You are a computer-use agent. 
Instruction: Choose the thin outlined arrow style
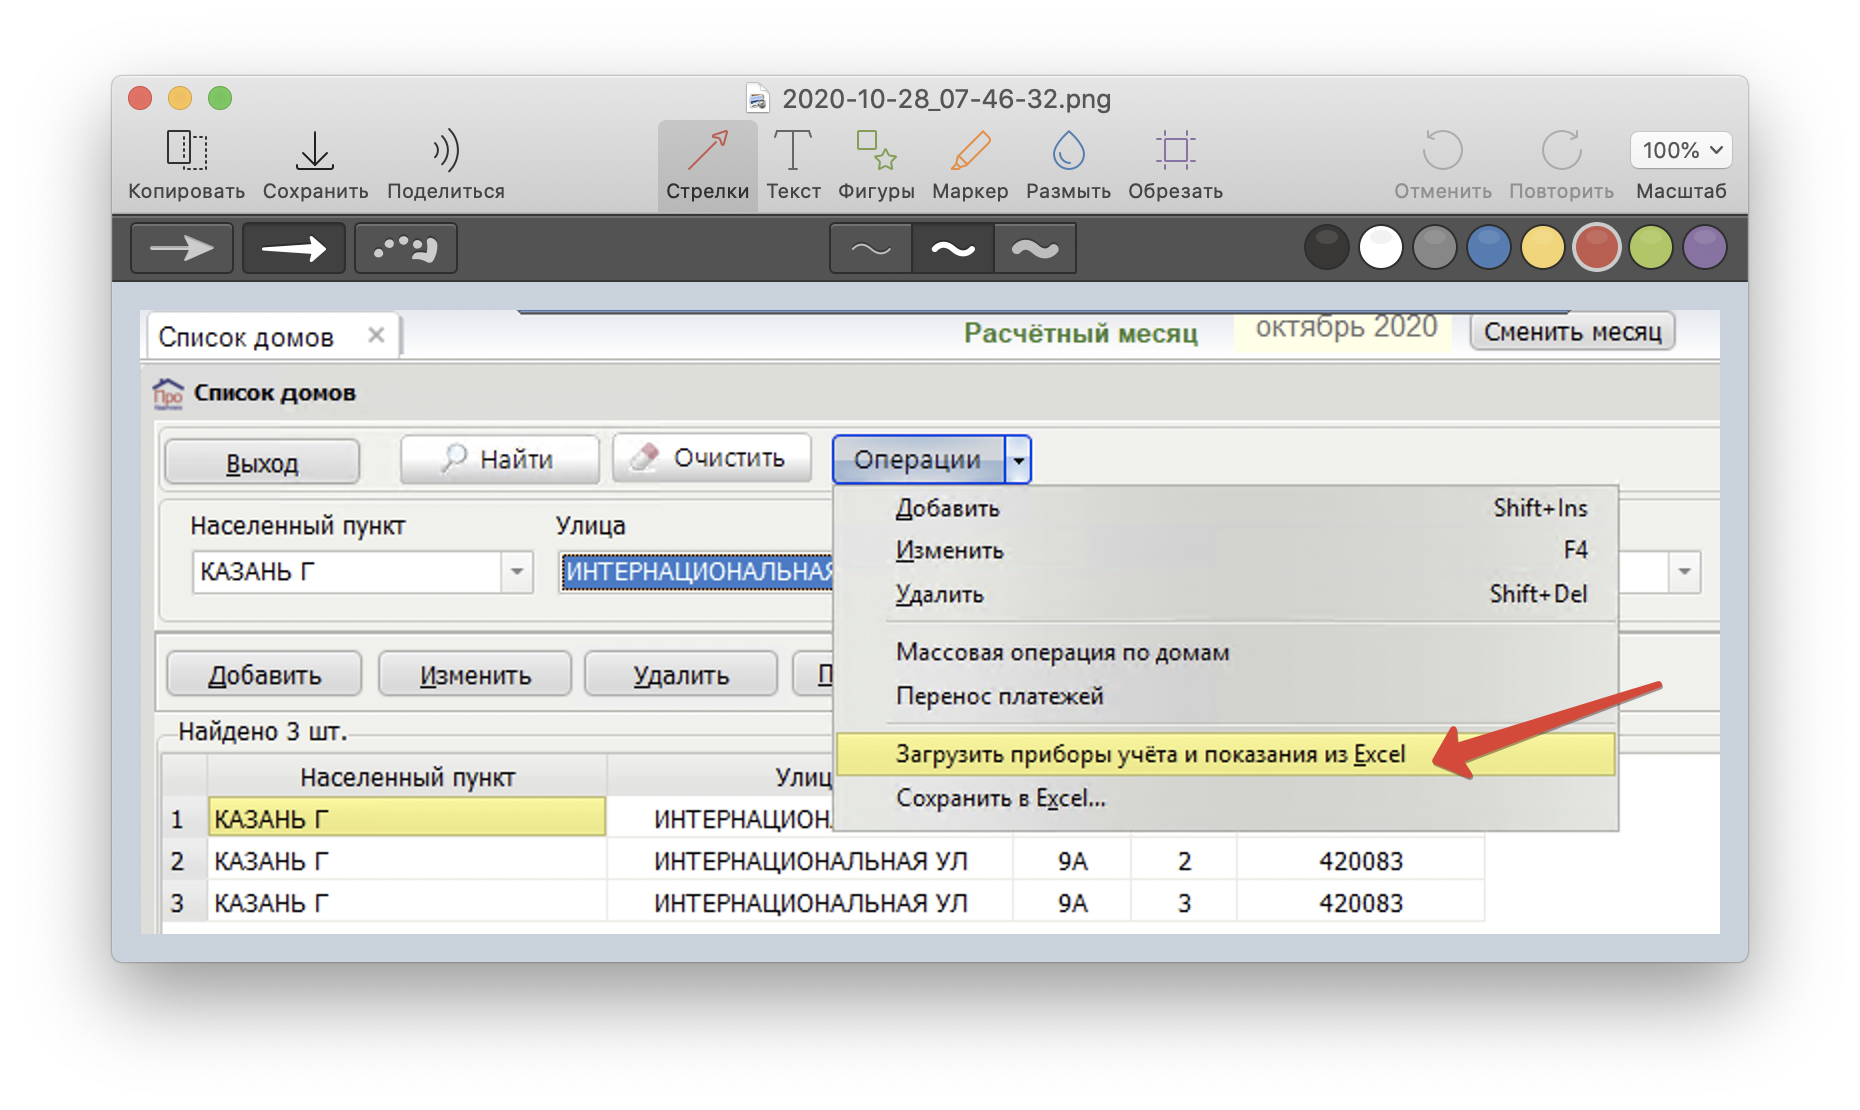(x=182, y=248)
